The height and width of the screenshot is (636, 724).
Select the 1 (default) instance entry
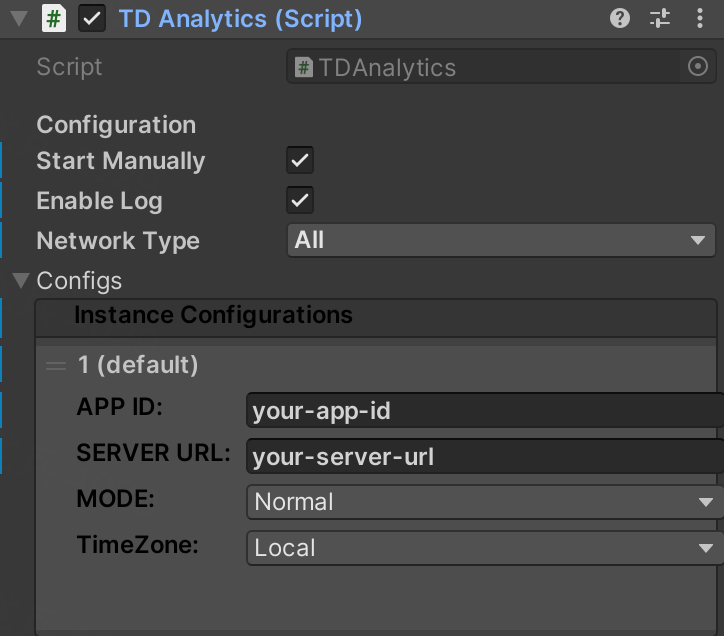138,366
